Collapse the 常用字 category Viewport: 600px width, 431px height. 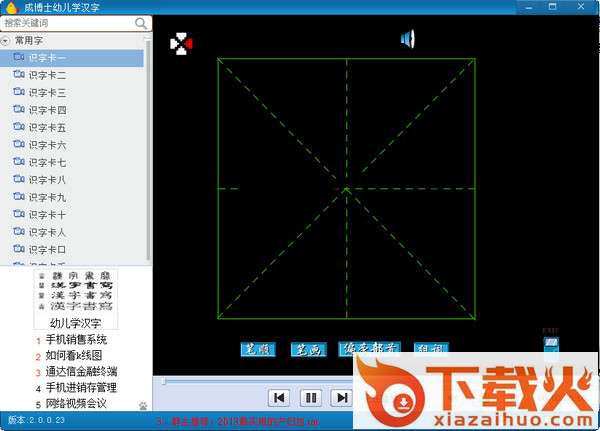[6, 41]
